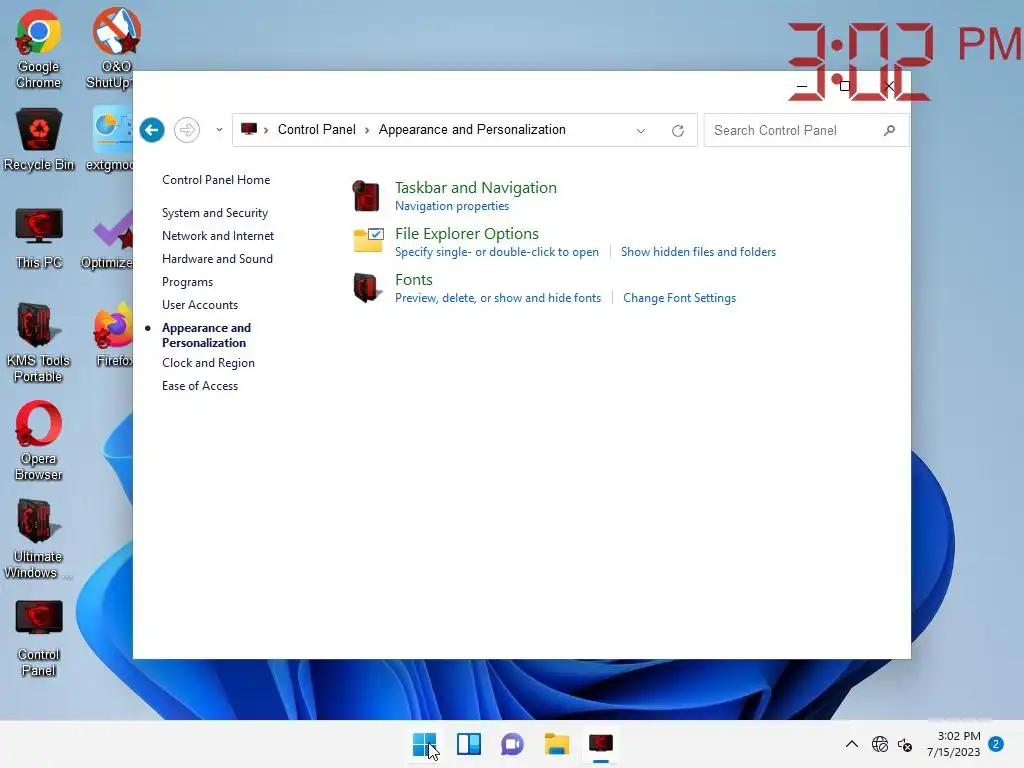The width and height of the screenshot is (1024, 768).
Task: Click the forward navigation arrow
Action: coord(187,130)
